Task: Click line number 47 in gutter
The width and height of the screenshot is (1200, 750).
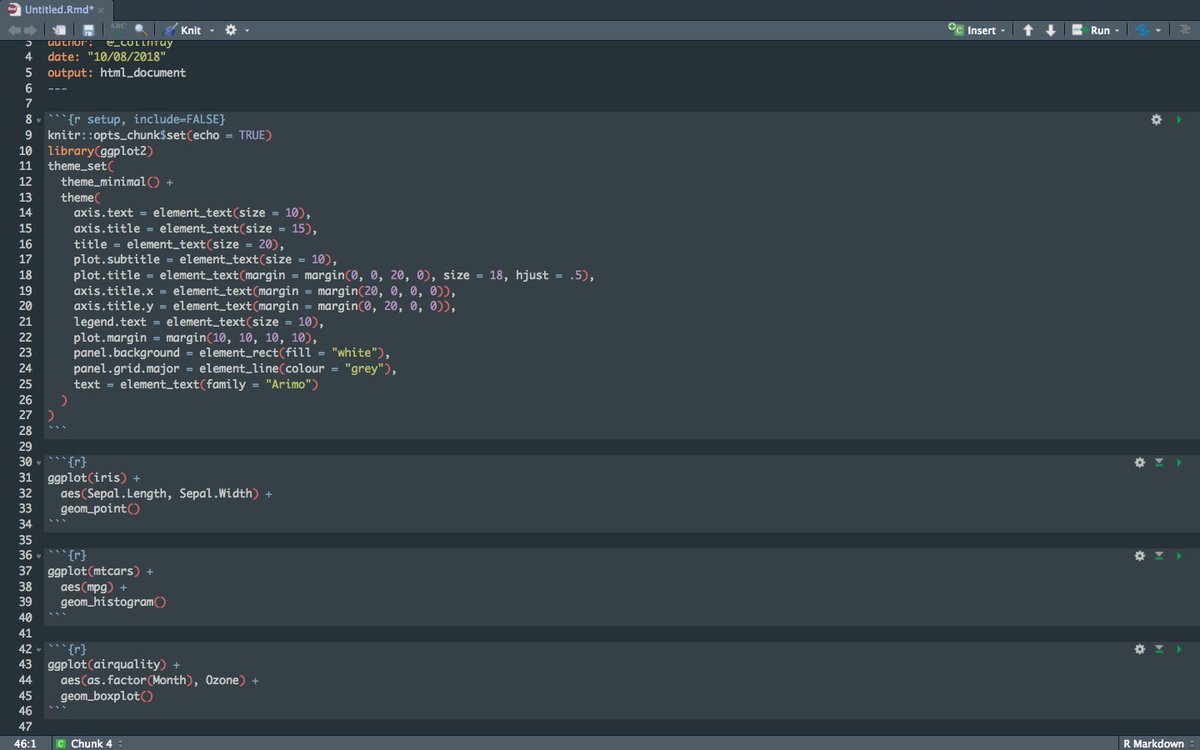Action: (x=25, y=727)
